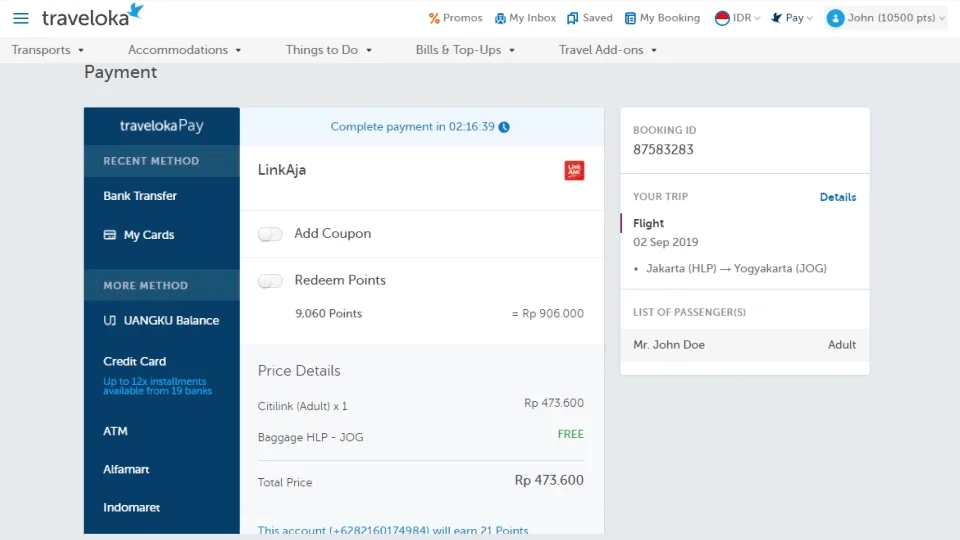Click the Total Price Rp 473.600 amount

549,480
